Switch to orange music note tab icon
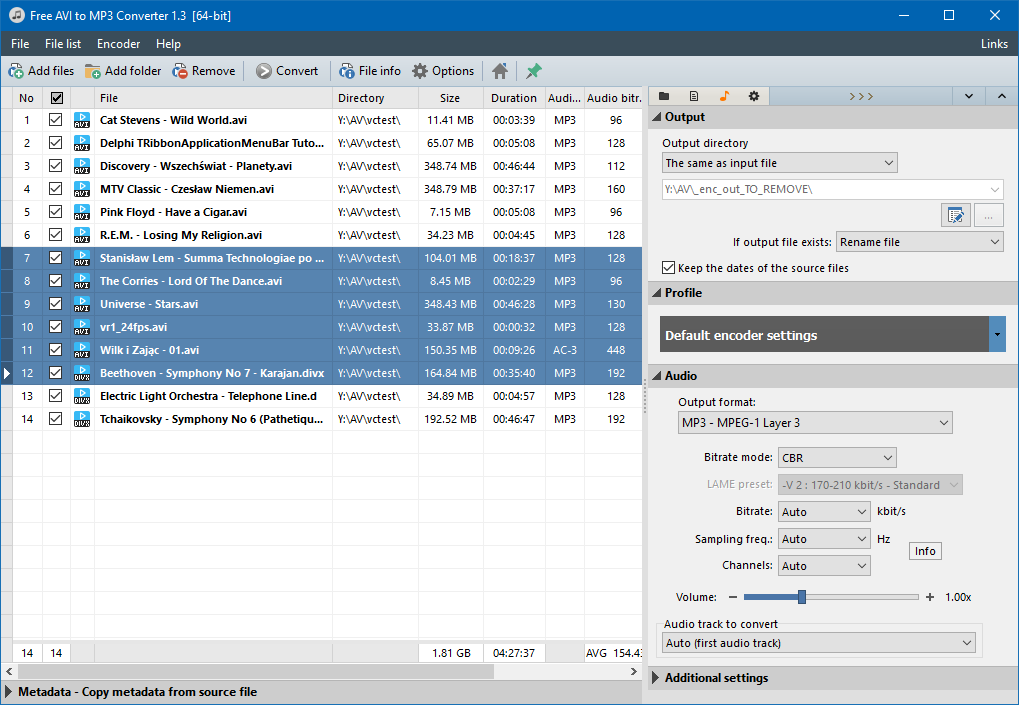1019x705 pixels. coord(724,96)
